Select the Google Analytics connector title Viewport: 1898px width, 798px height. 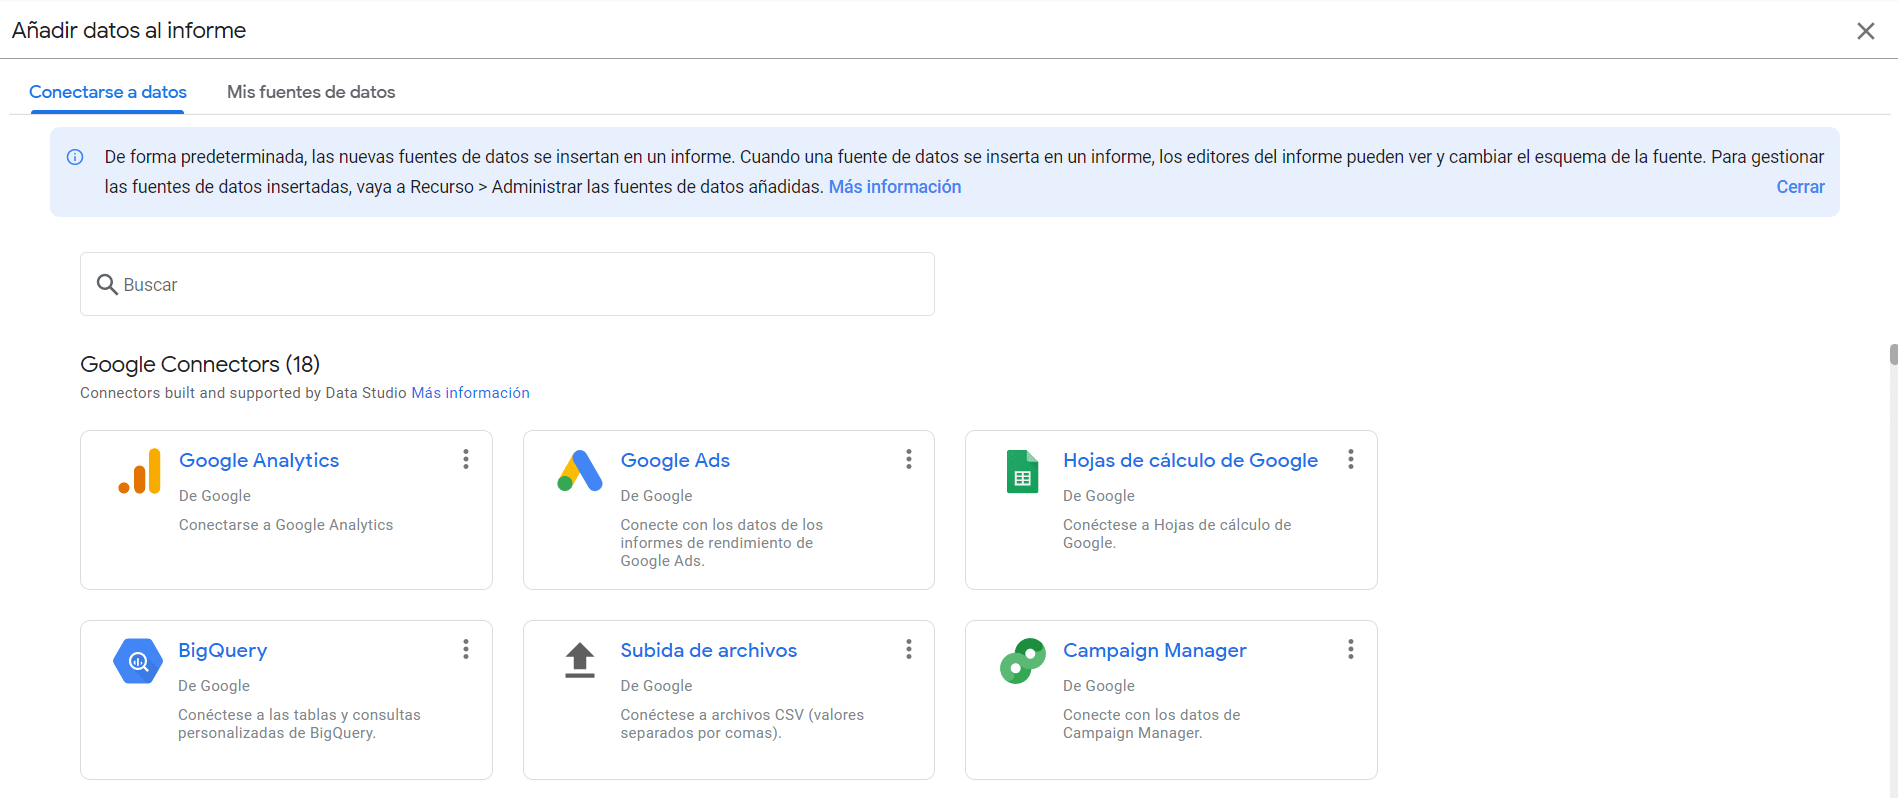pyautogui.click(x=259, y=460)
